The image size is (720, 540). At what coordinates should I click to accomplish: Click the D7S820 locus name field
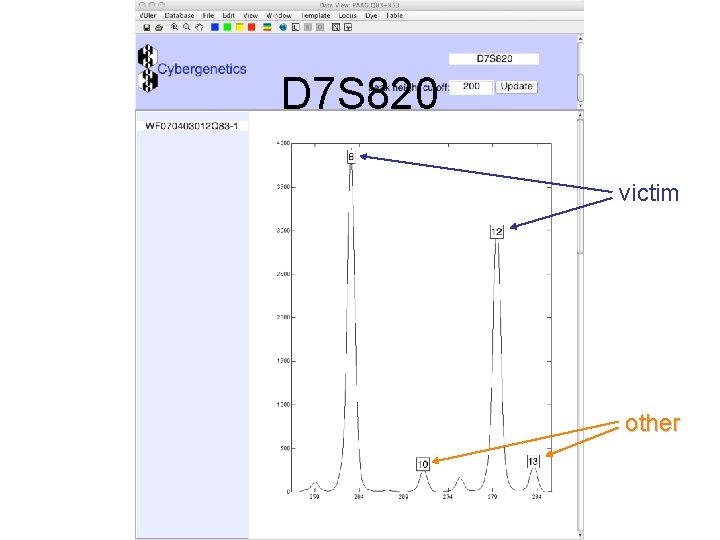coord(494,59)
